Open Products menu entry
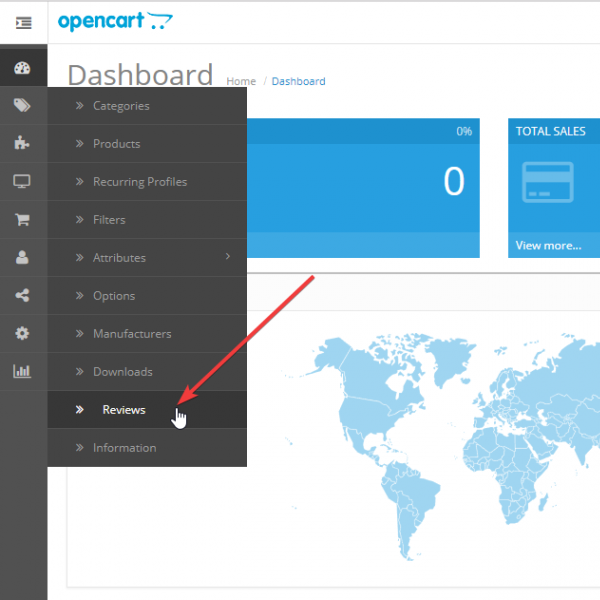 pyautogui.click(x=116, y=144)
